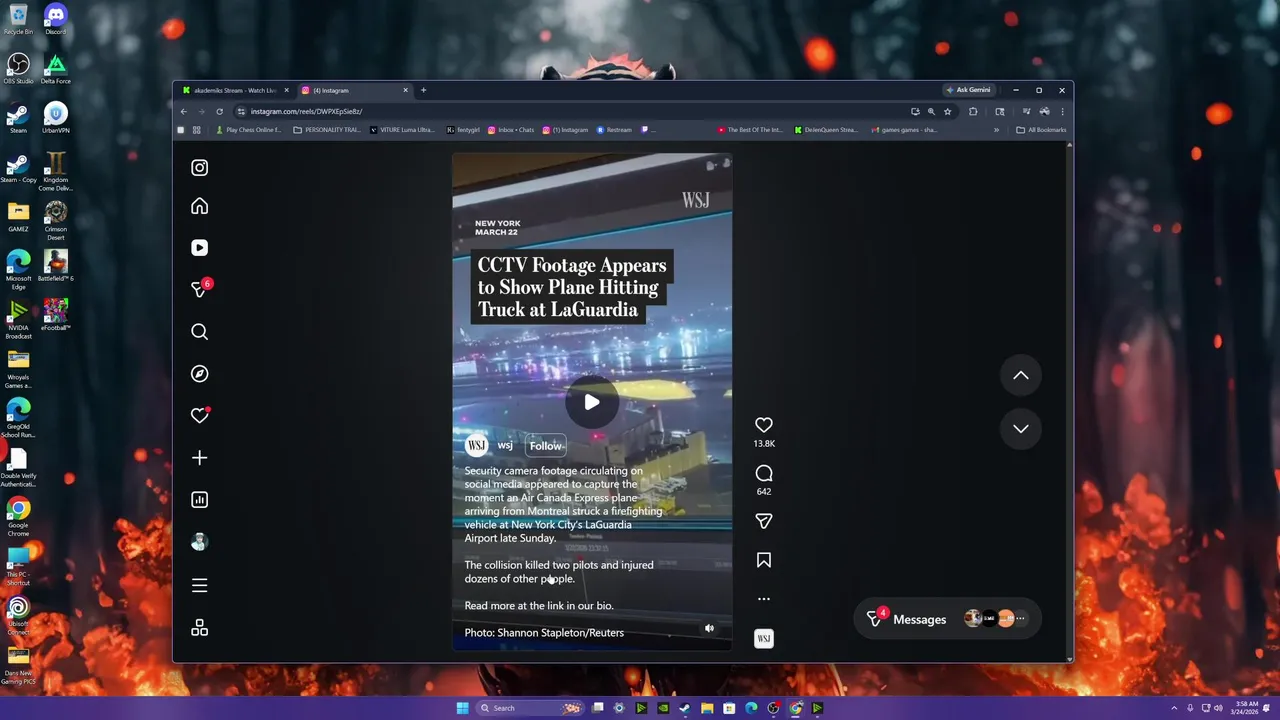The height and width of the screenshot is (720, 1280).
Task: Share the reel with paper plane icon
Action: point(764,521)
